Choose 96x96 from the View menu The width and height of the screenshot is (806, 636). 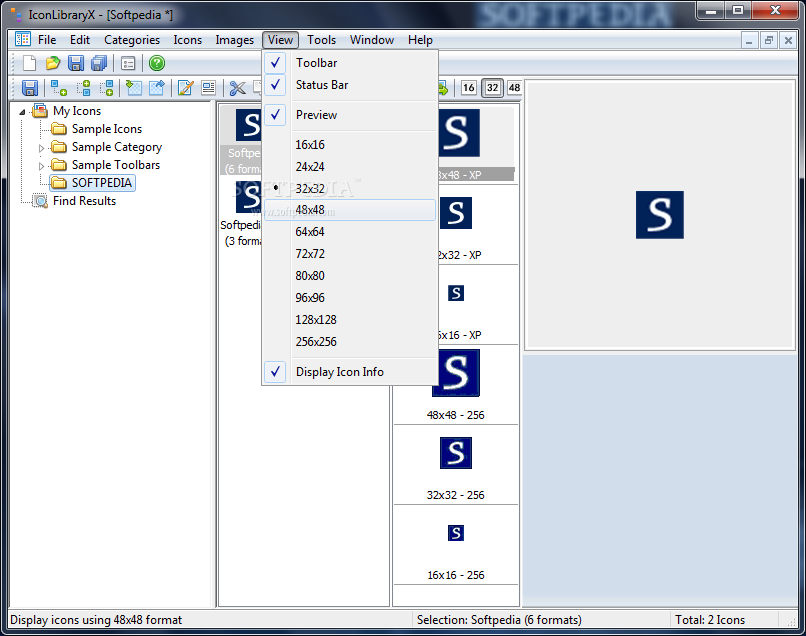pos(350,298)
